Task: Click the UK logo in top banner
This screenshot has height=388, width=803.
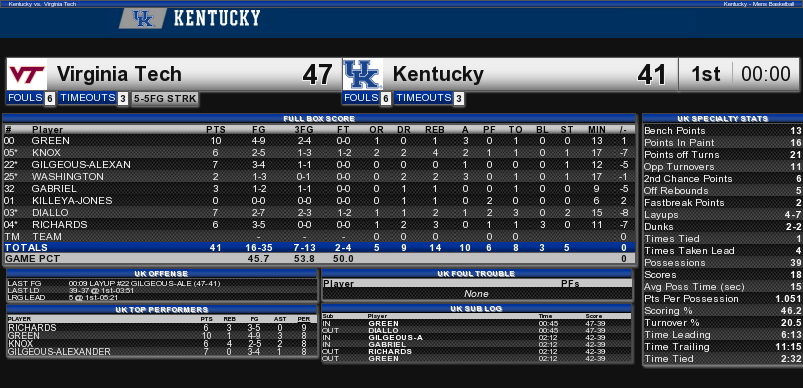Action: pos(143,19)
